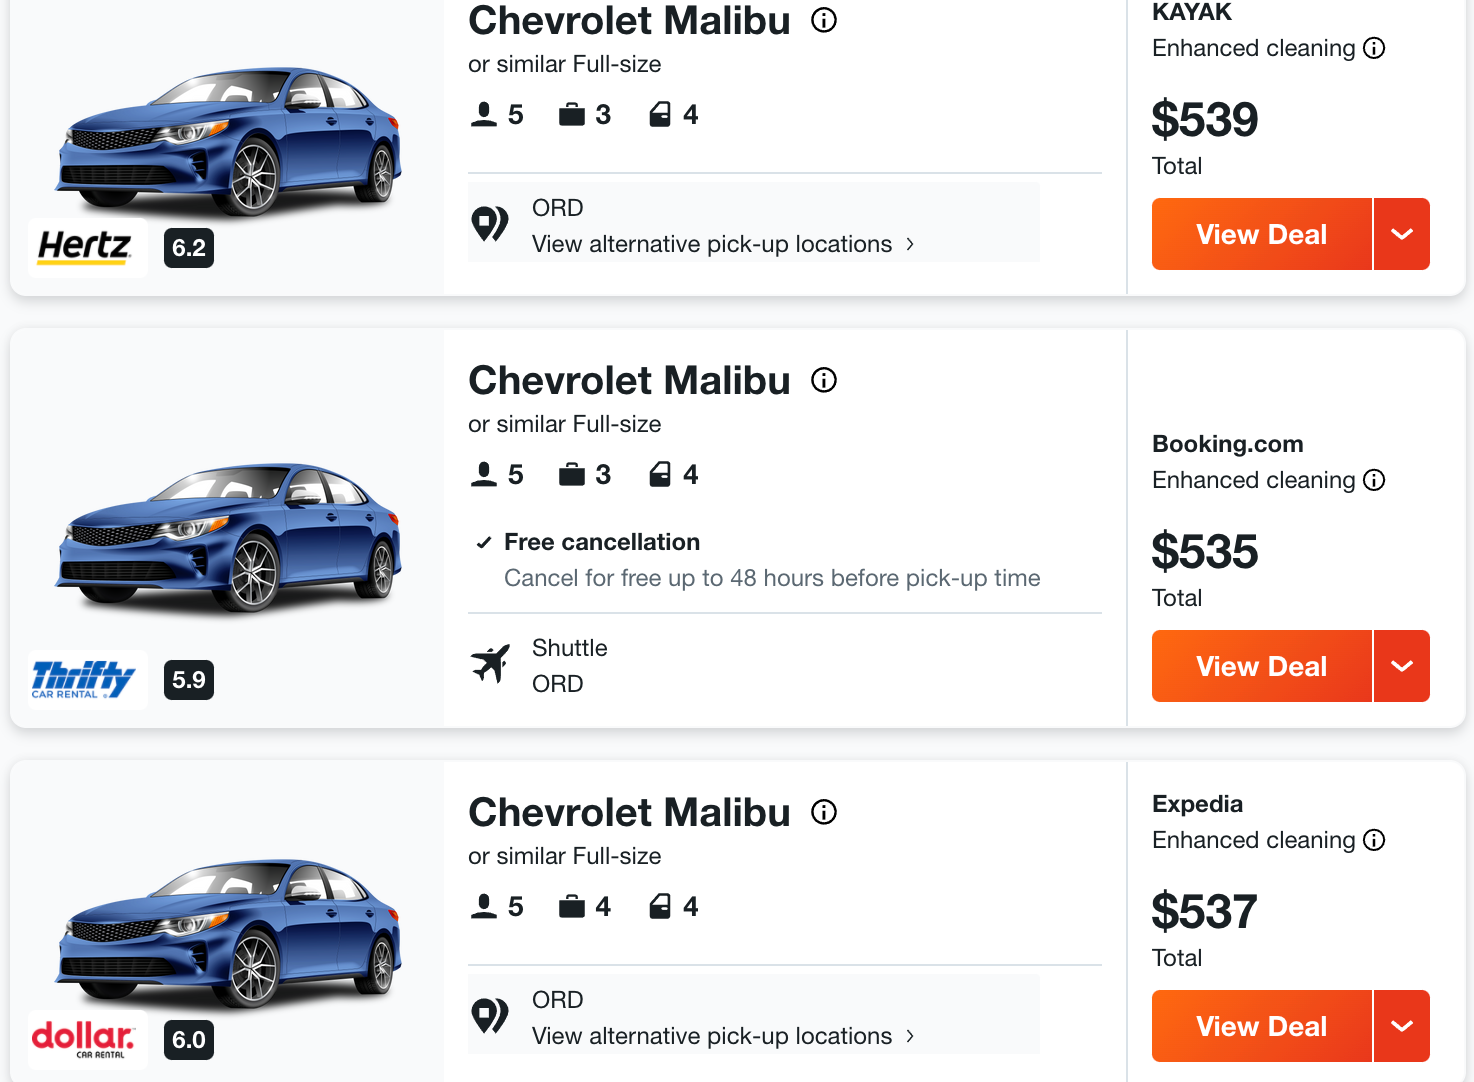Click View Deal for the $535 Booking.com offer
This screenshot has width=1474, height=1082.
pos(1261,666)
